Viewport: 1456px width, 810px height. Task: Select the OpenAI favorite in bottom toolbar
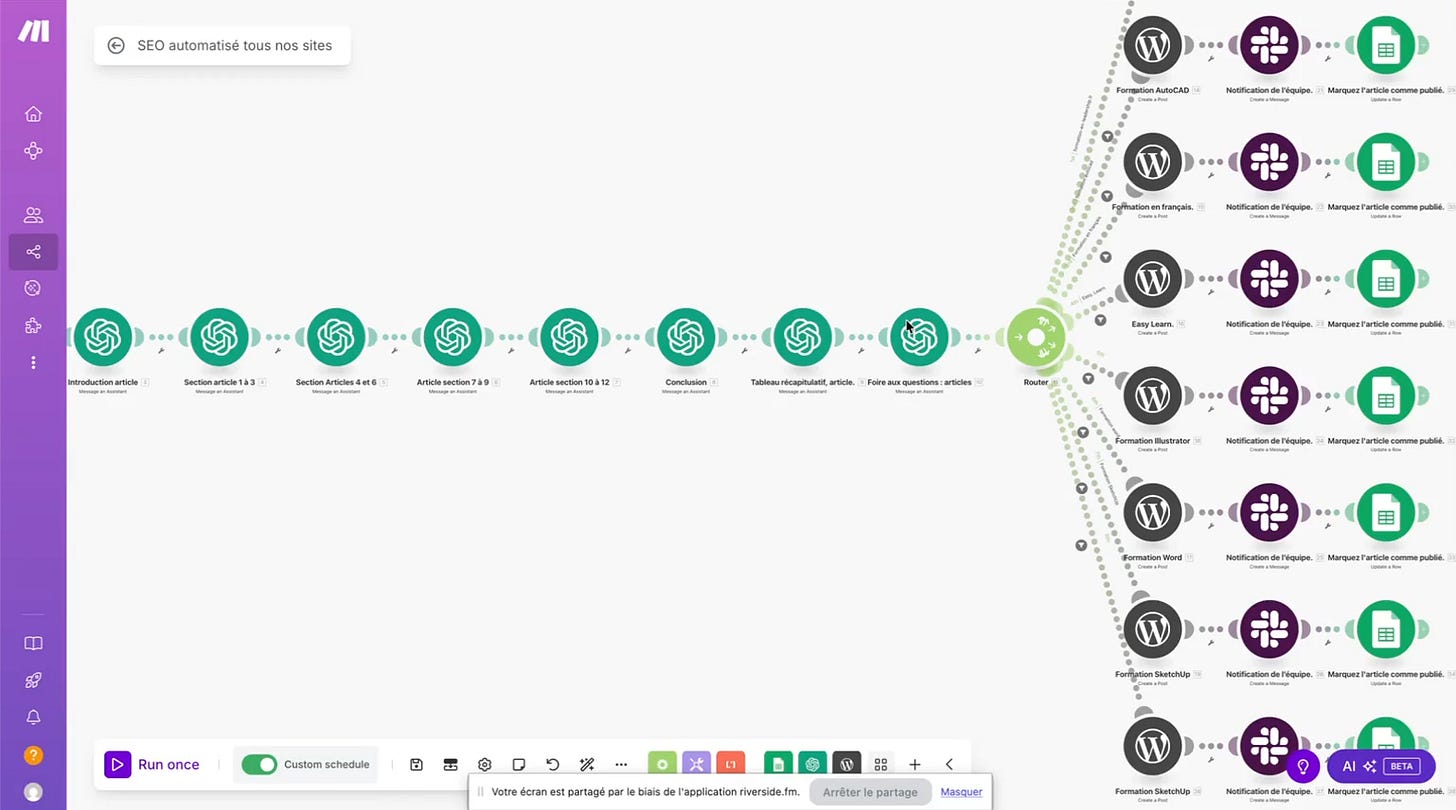[x=812, y=764]
